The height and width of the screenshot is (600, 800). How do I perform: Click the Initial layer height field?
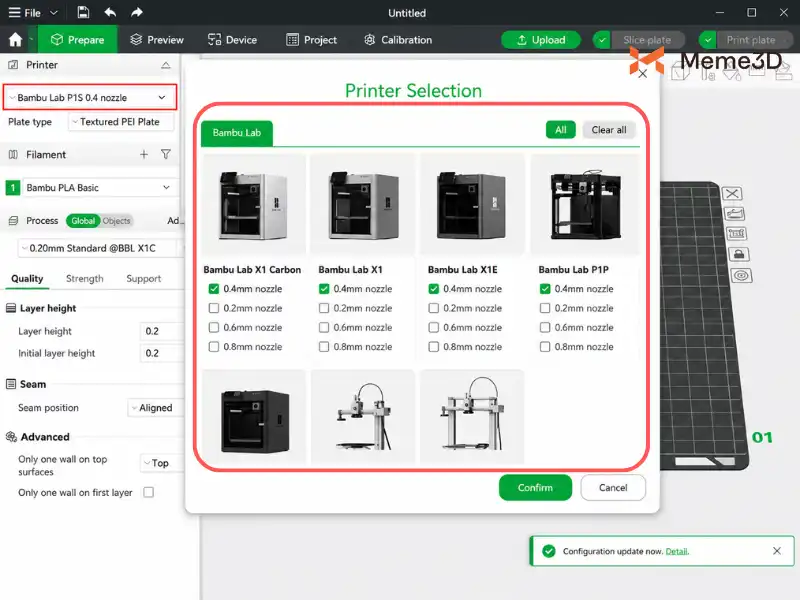(161, 353)
